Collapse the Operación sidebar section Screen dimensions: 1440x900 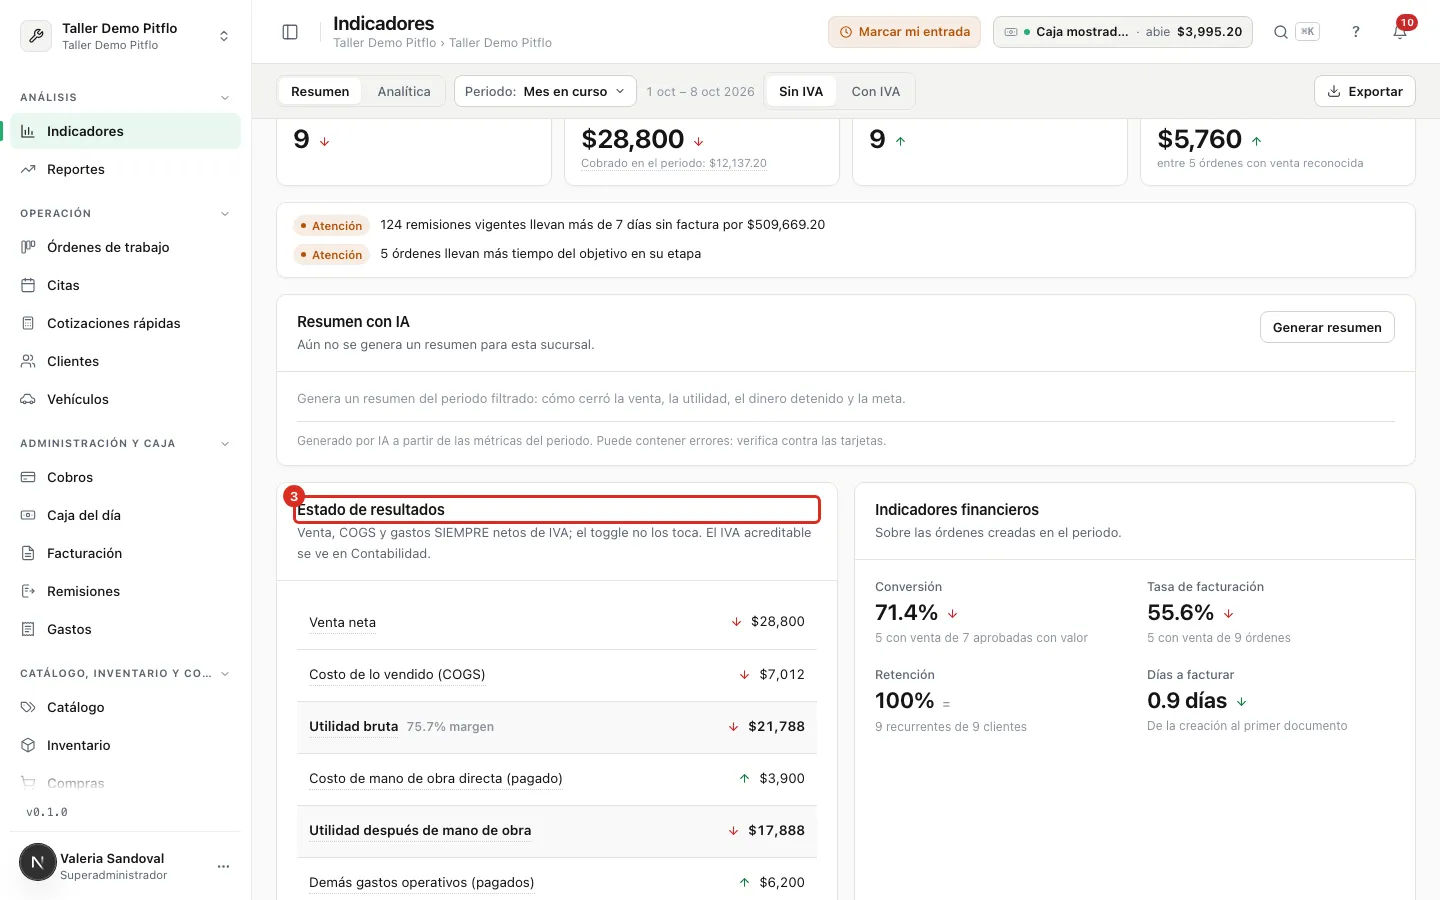click(x=225, y=214)
